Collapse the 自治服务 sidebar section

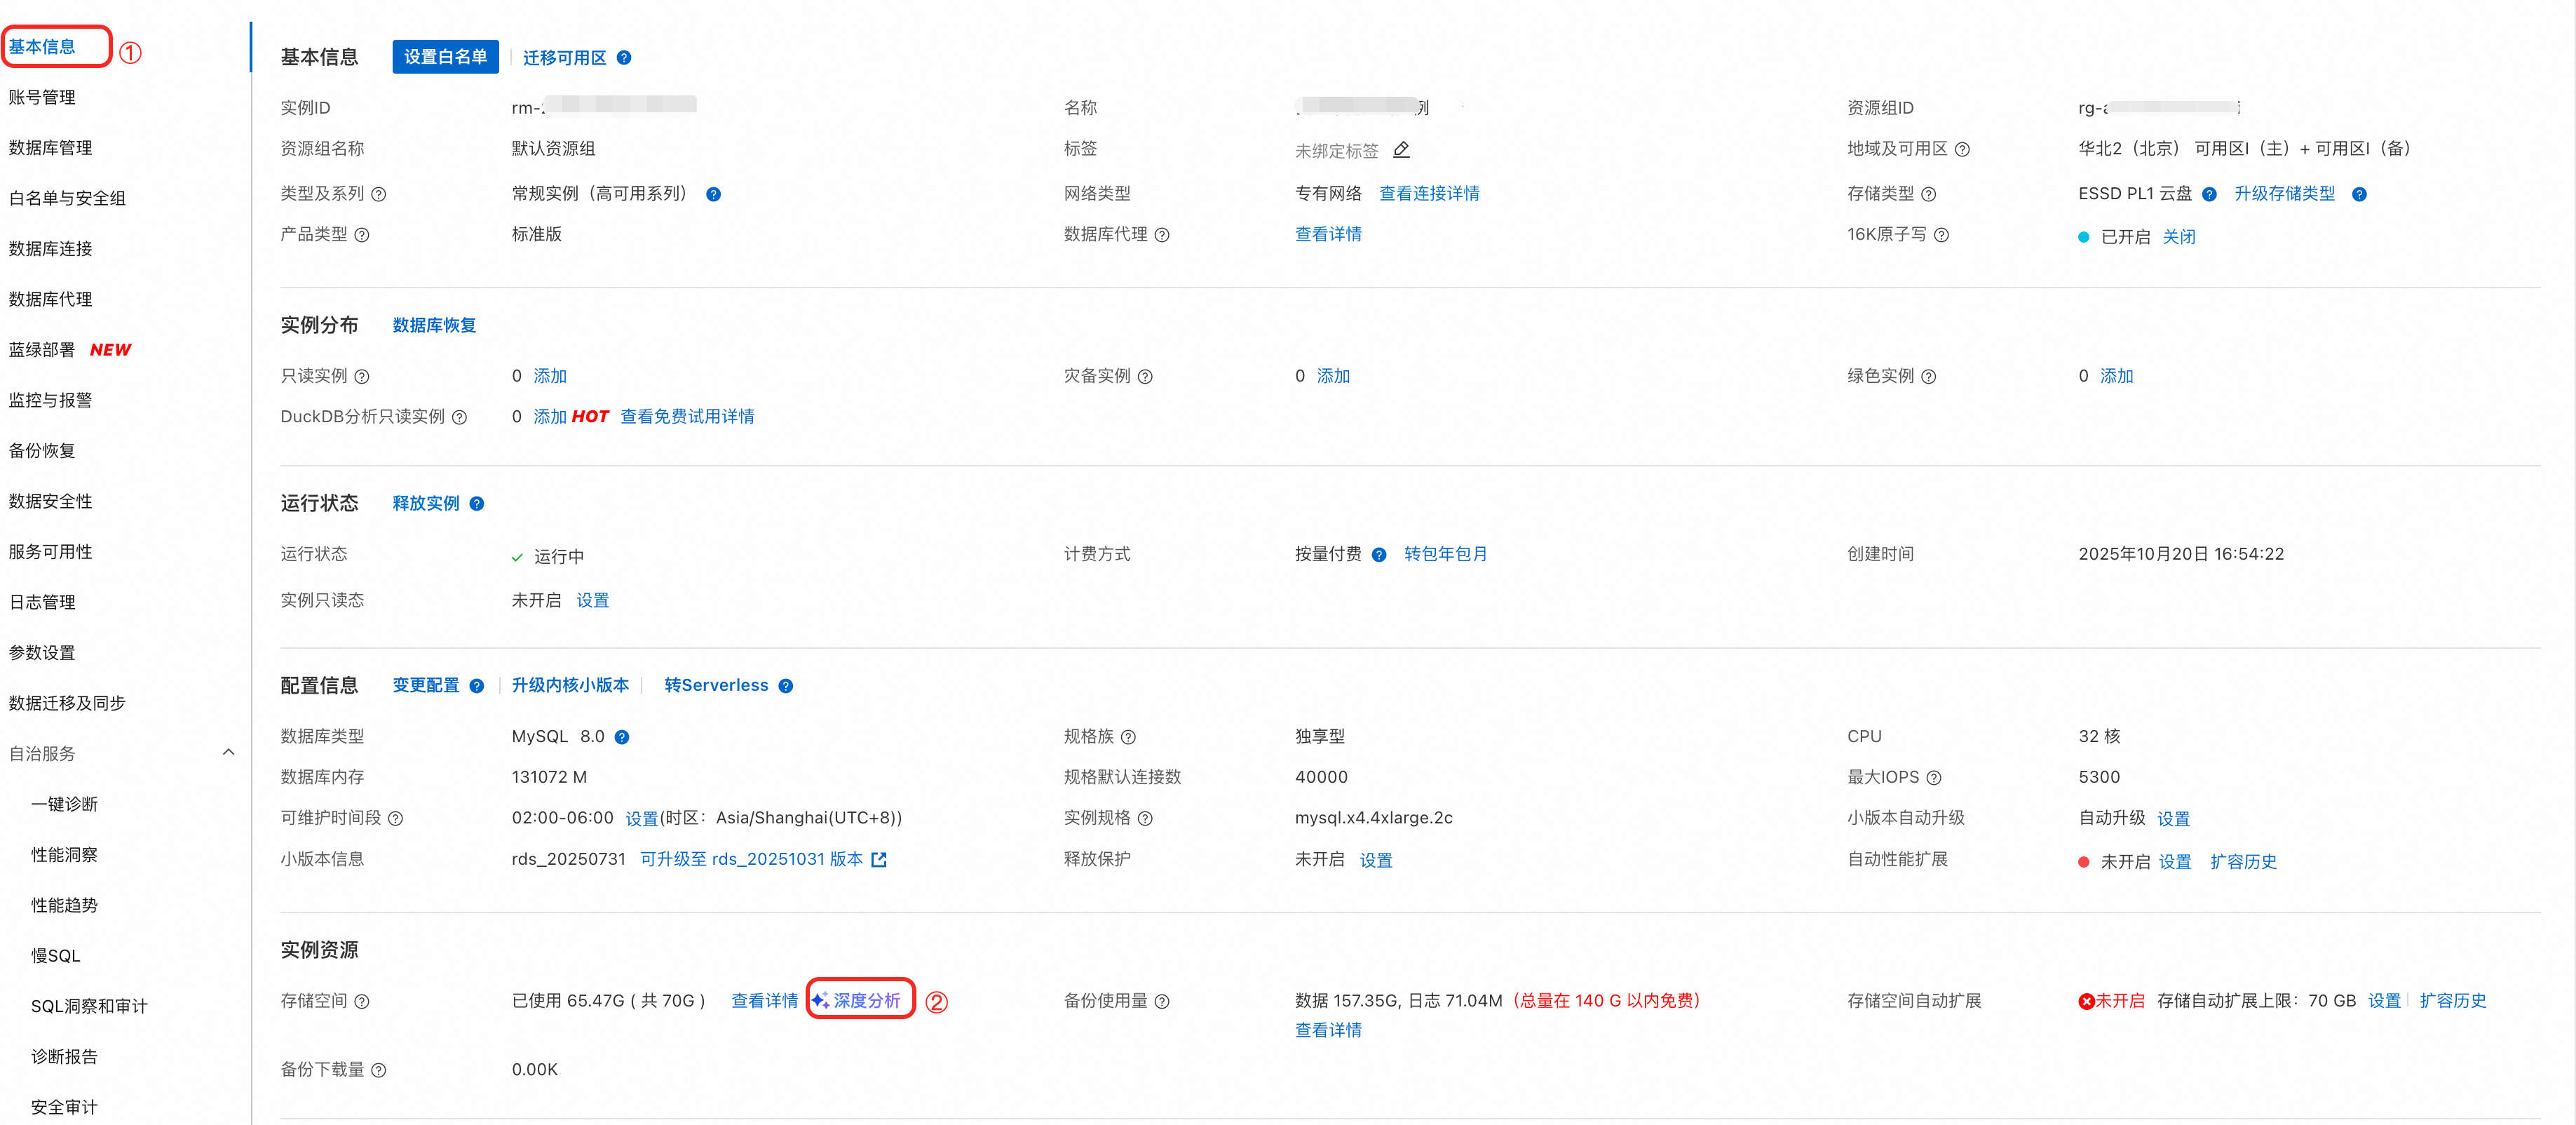coord(228,753)
